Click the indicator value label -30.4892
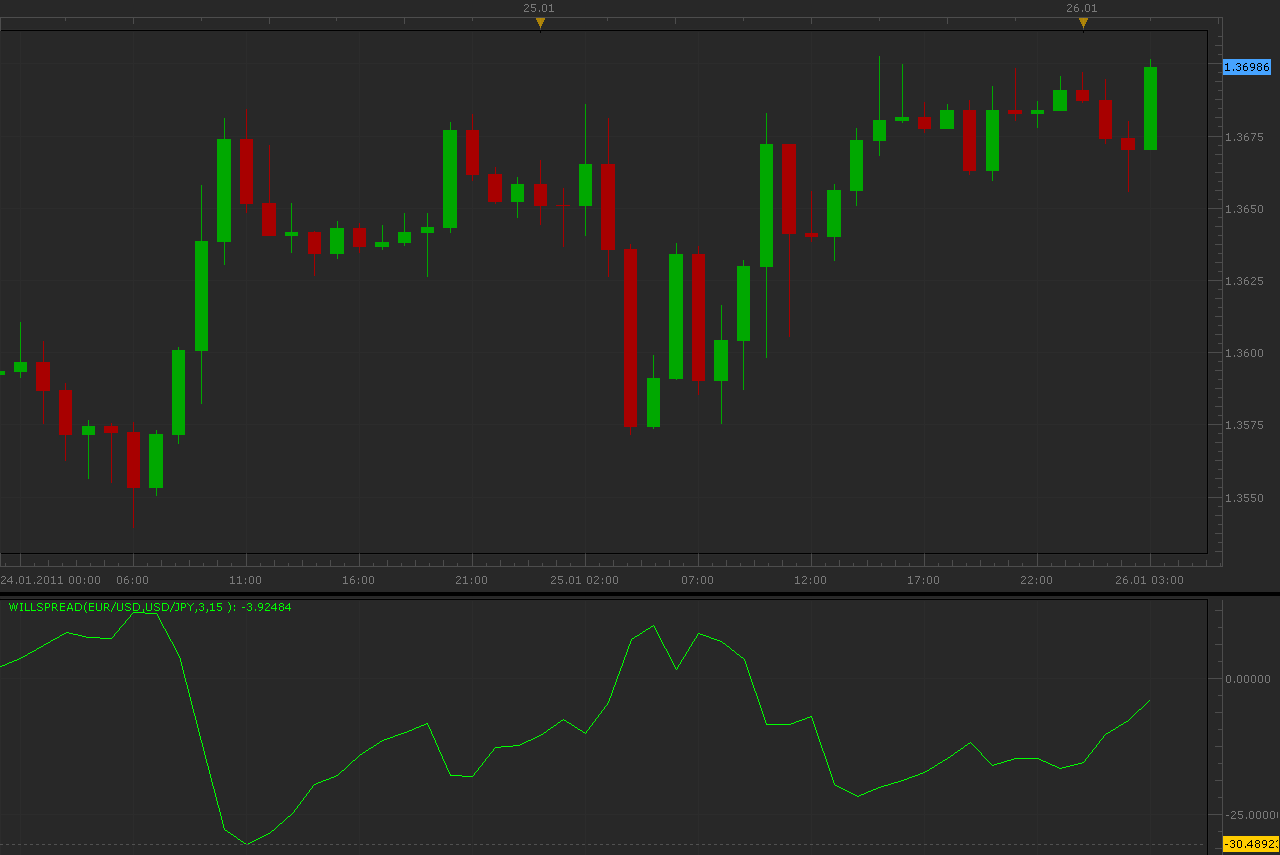This screenshot has height=855, width=1280. tap(1251, 844)
